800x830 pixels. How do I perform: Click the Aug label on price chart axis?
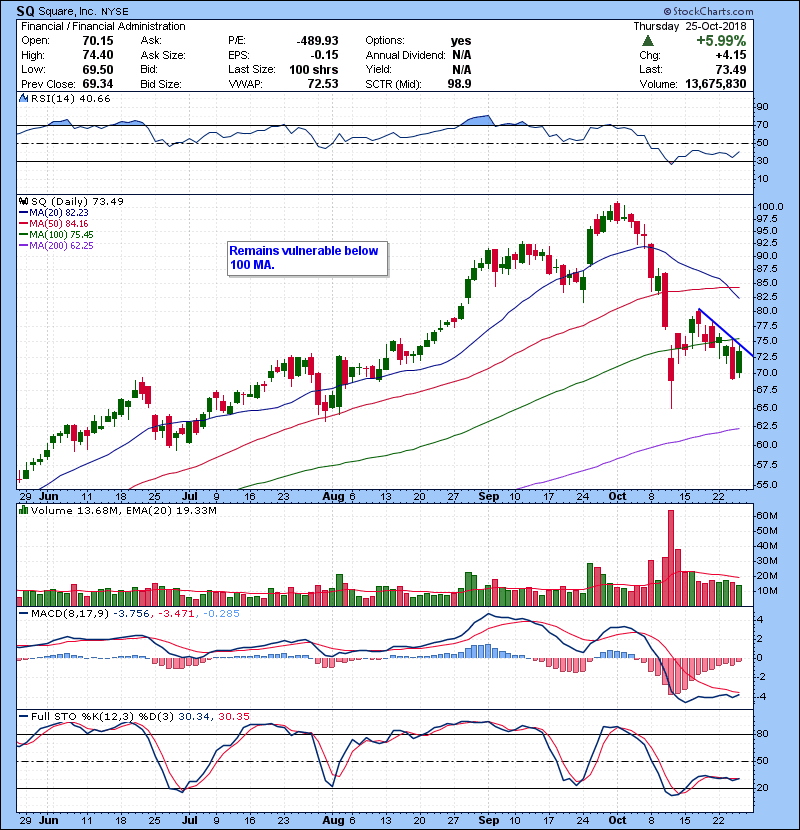click(x=334, y=497)
